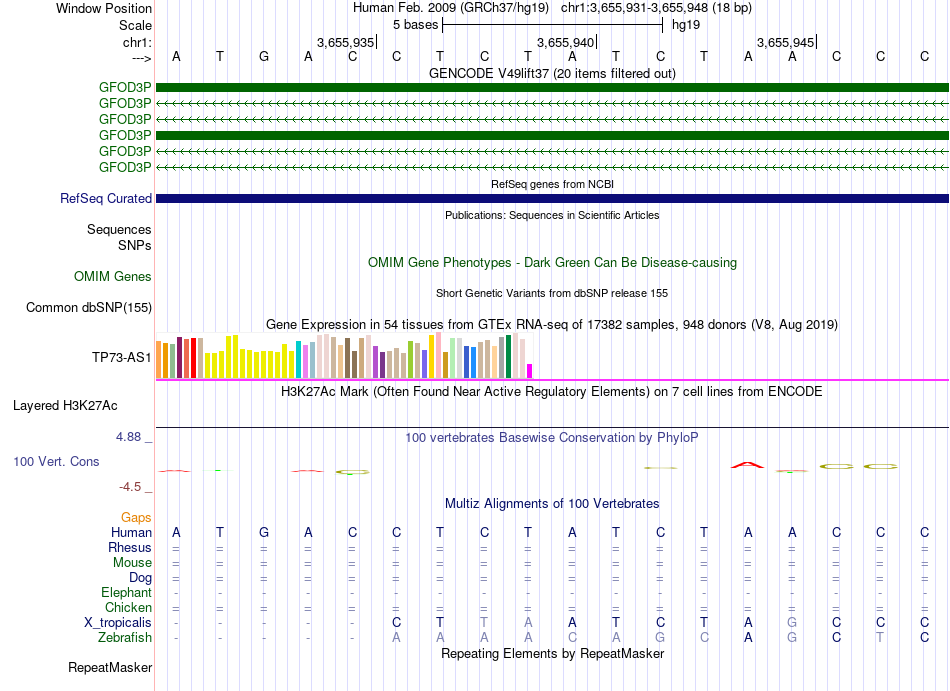Screen dimensions: 950x691
Task: Click the '-4.5' PhyloP lower axis value
Action: [130, 487]
